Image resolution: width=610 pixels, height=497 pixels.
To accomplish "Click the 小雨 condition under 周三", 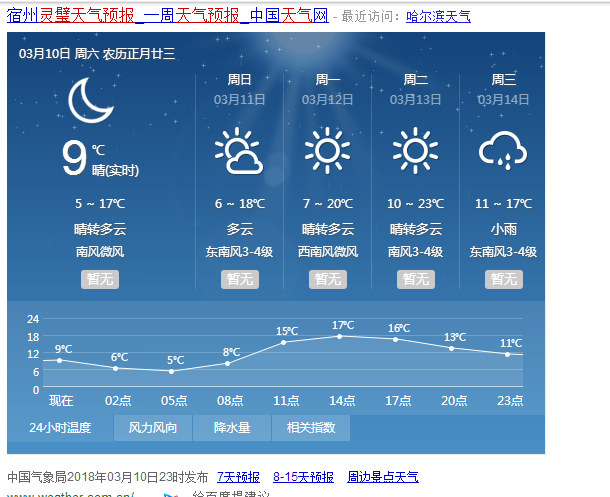I will [x=503, y=229].
